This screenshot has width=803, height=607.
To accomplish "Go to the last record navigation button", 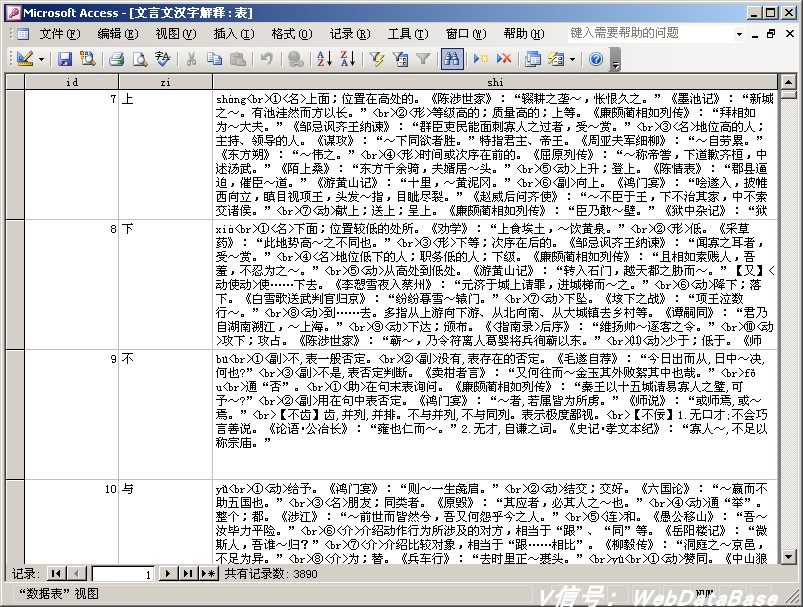I will [x=187, y=574].
